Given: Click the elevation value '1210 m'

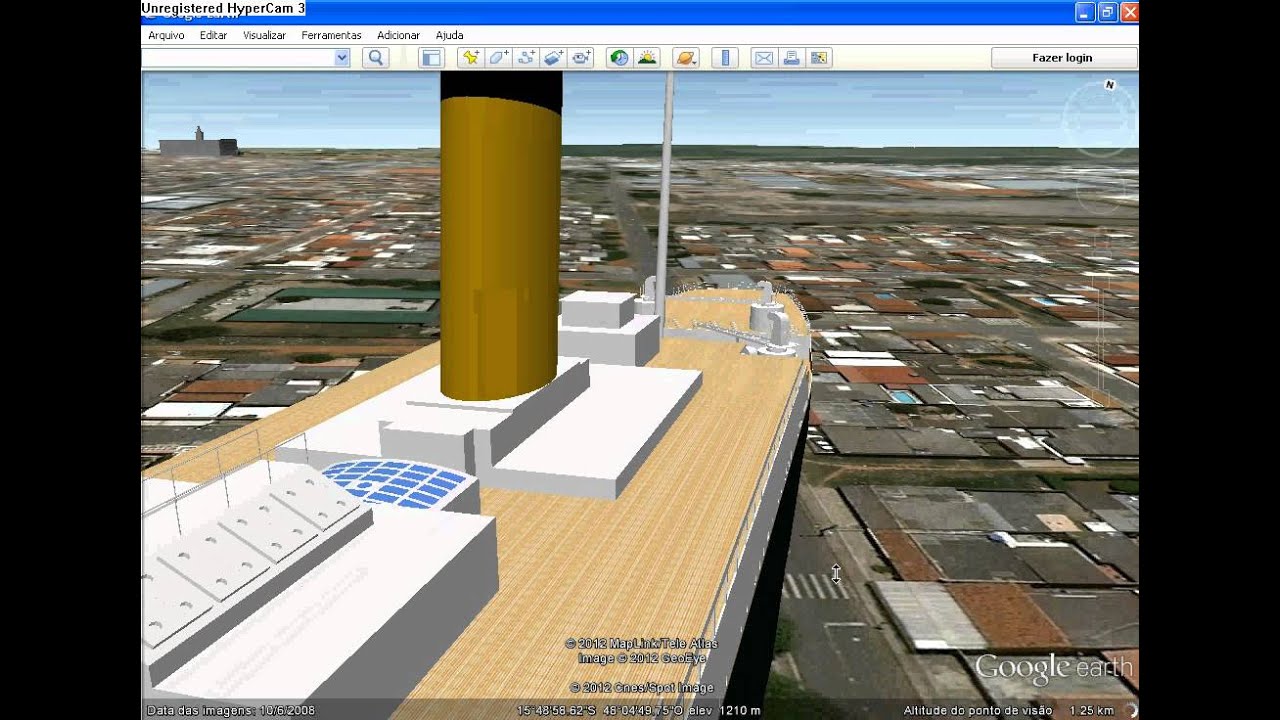Looking at the screenshot, I should (740, 710).
